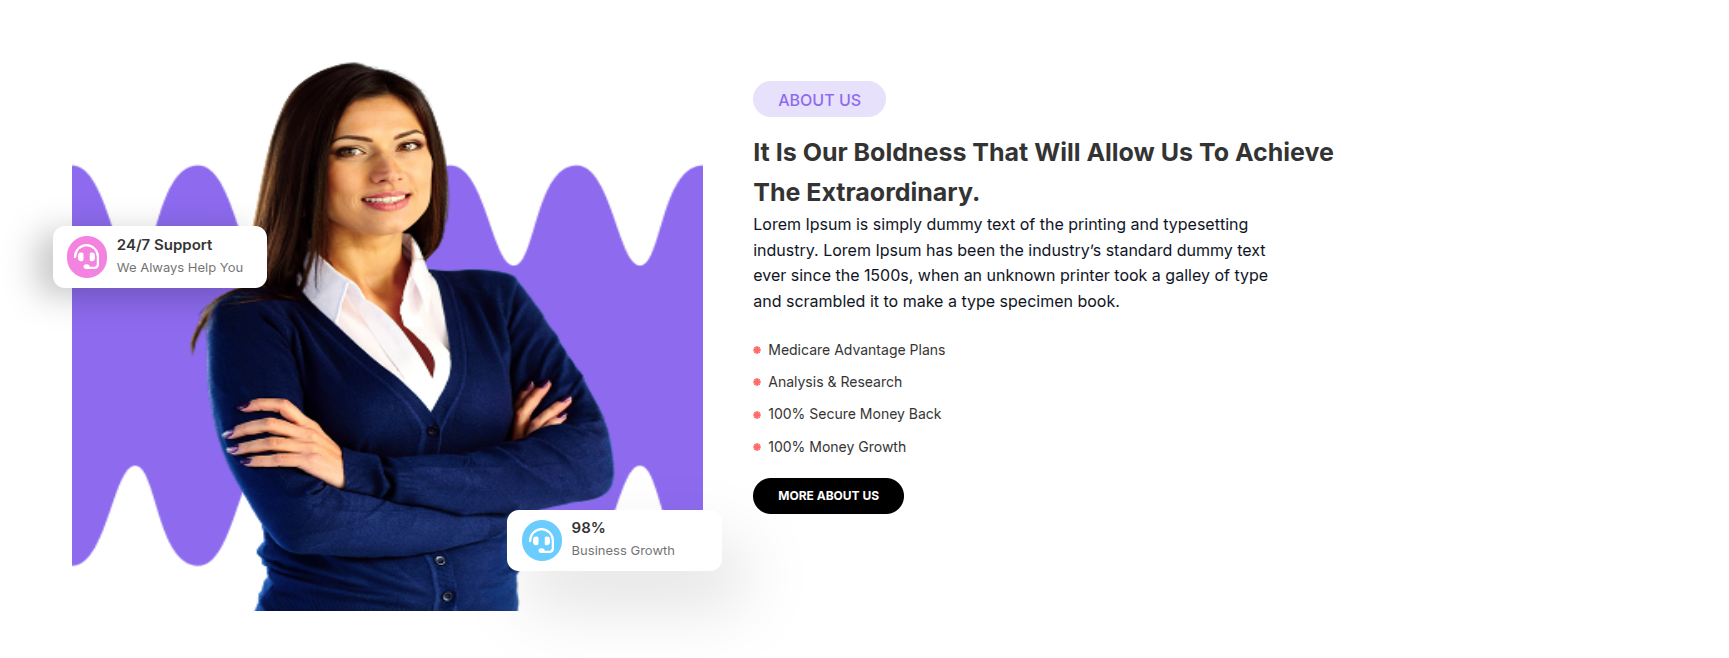
Task: Click the pink headset support icon
Action: [87, 257]
